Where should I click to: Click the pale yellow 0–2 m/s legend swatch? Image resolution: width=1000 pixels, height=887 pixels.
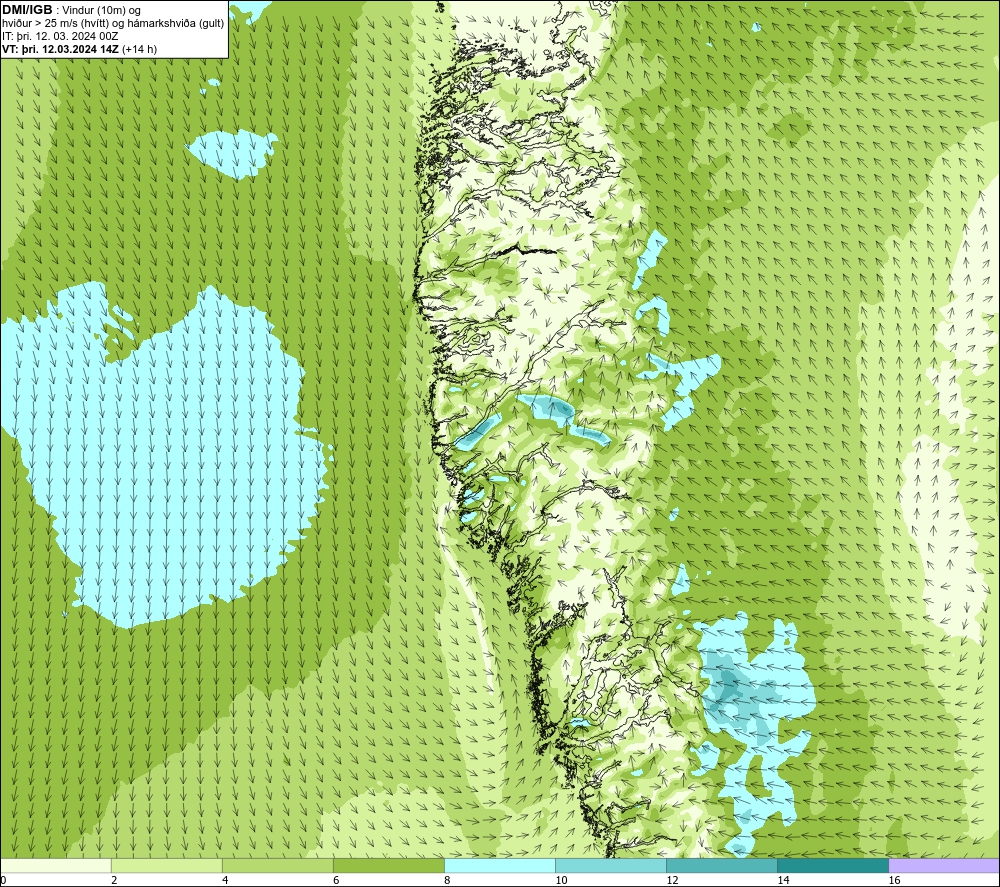tap(55, 865)
